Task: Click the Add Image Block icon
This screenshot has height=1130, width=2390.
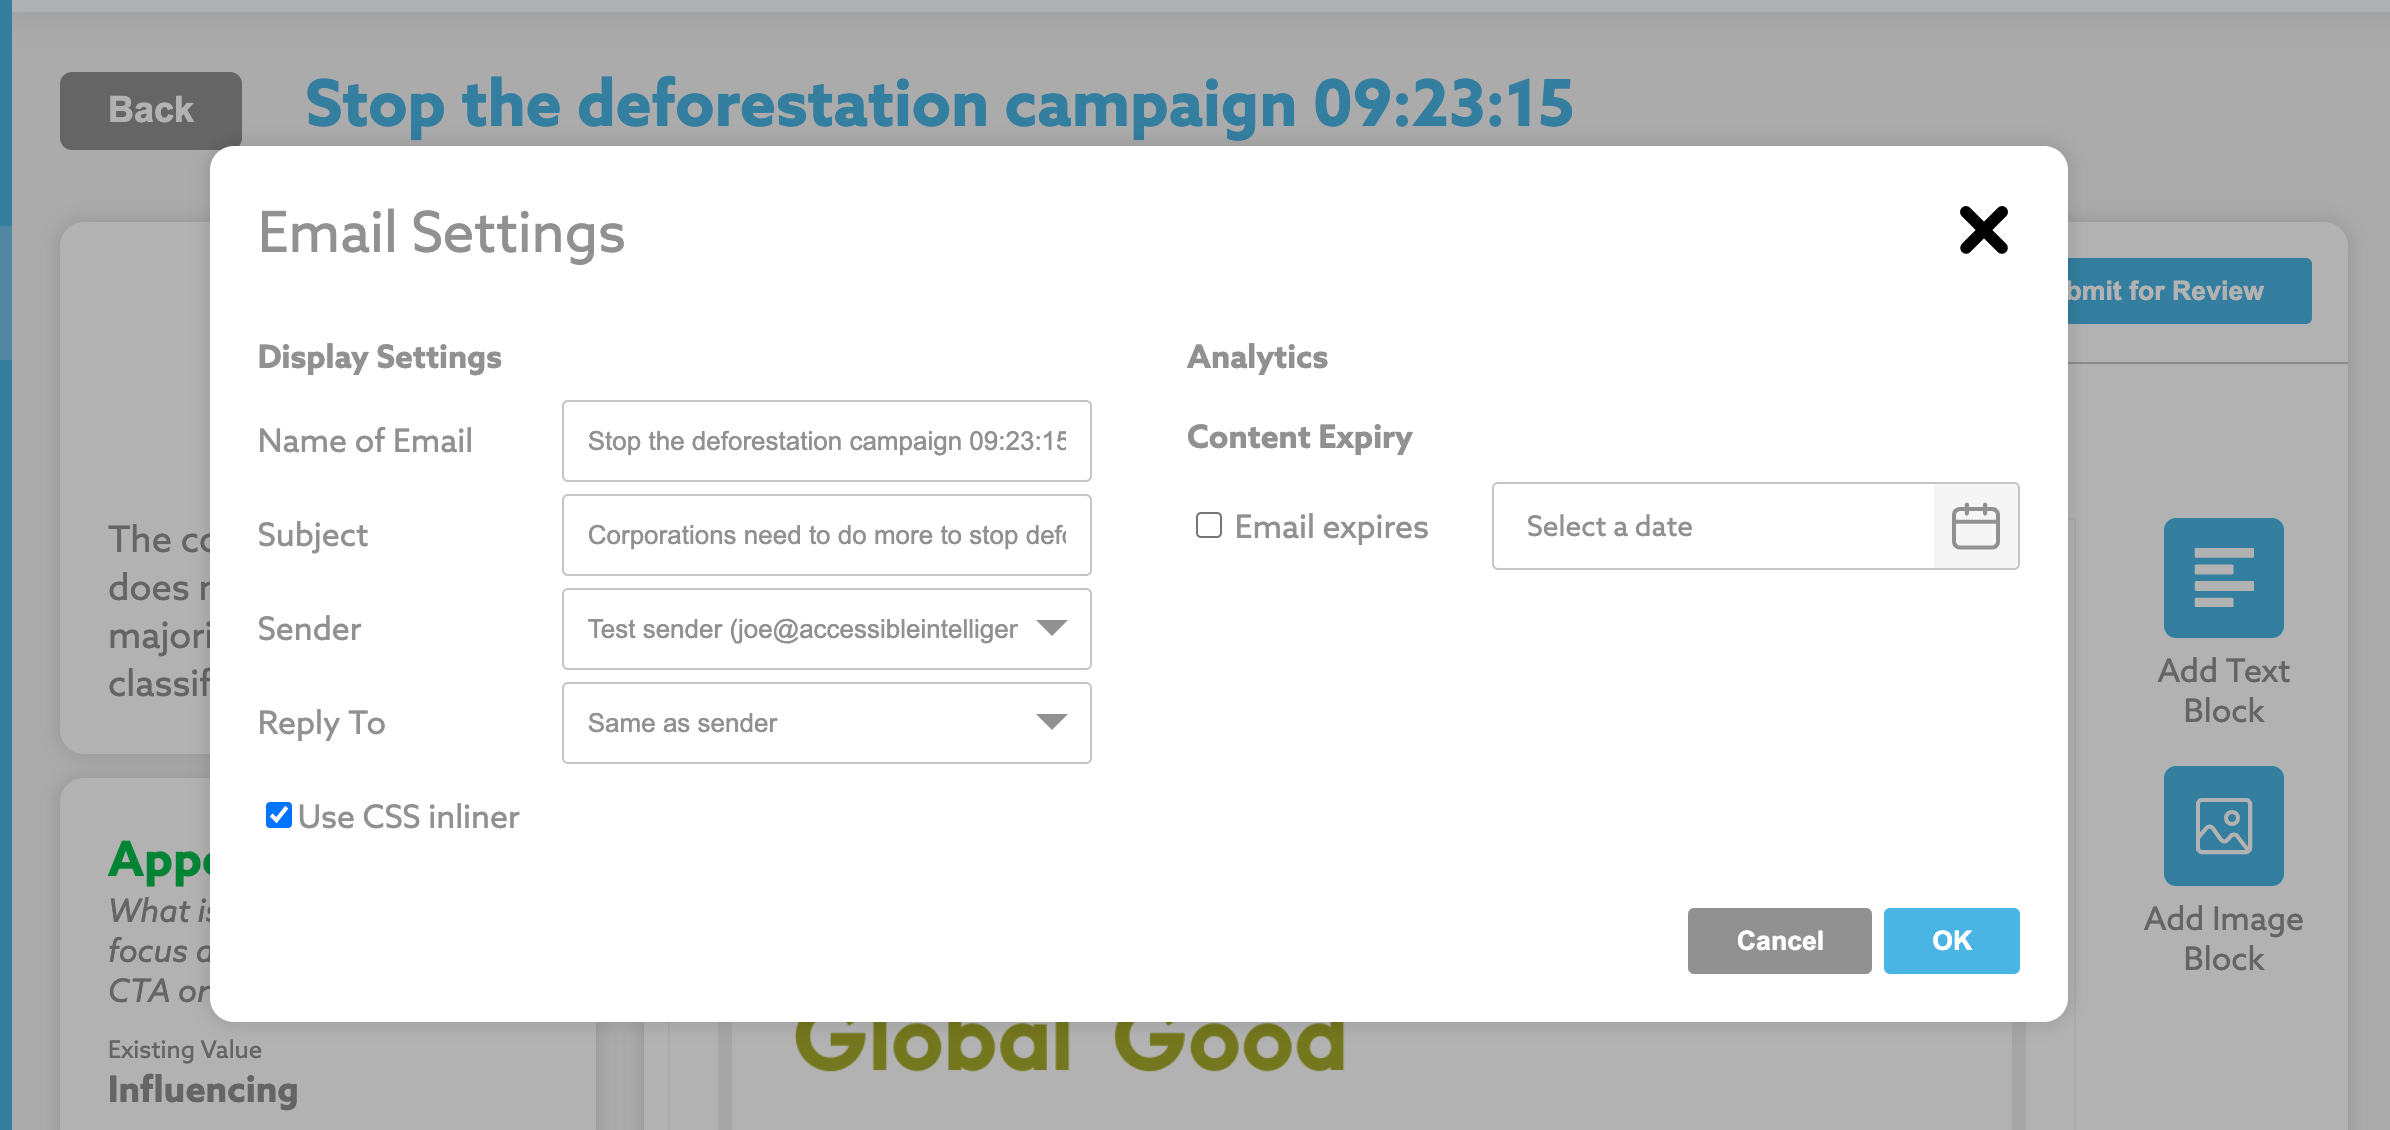Action: (2223, 826)
